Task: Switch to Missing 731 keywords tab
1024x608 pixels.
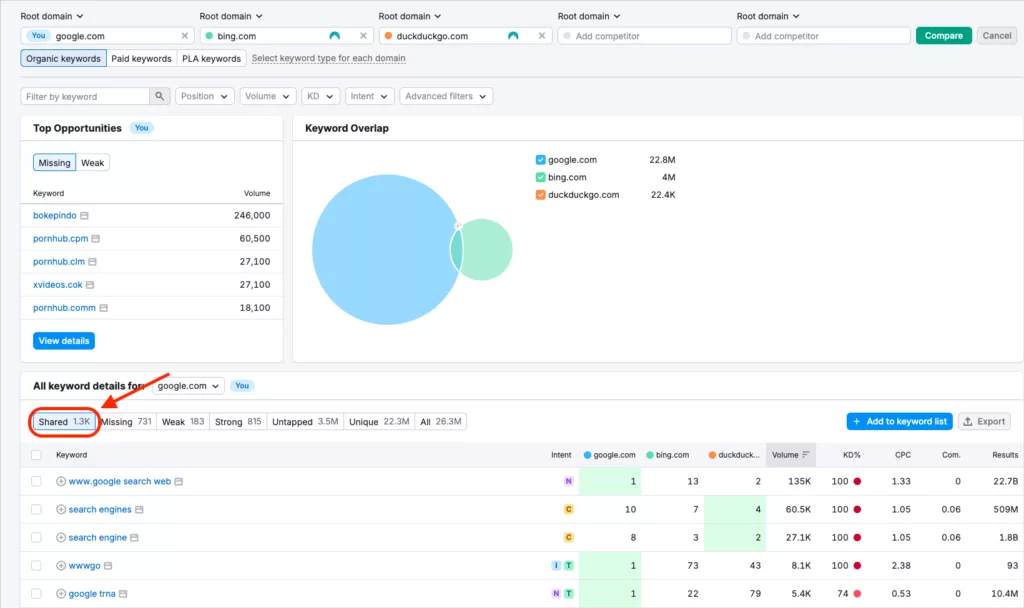Action: coord(126,422)
